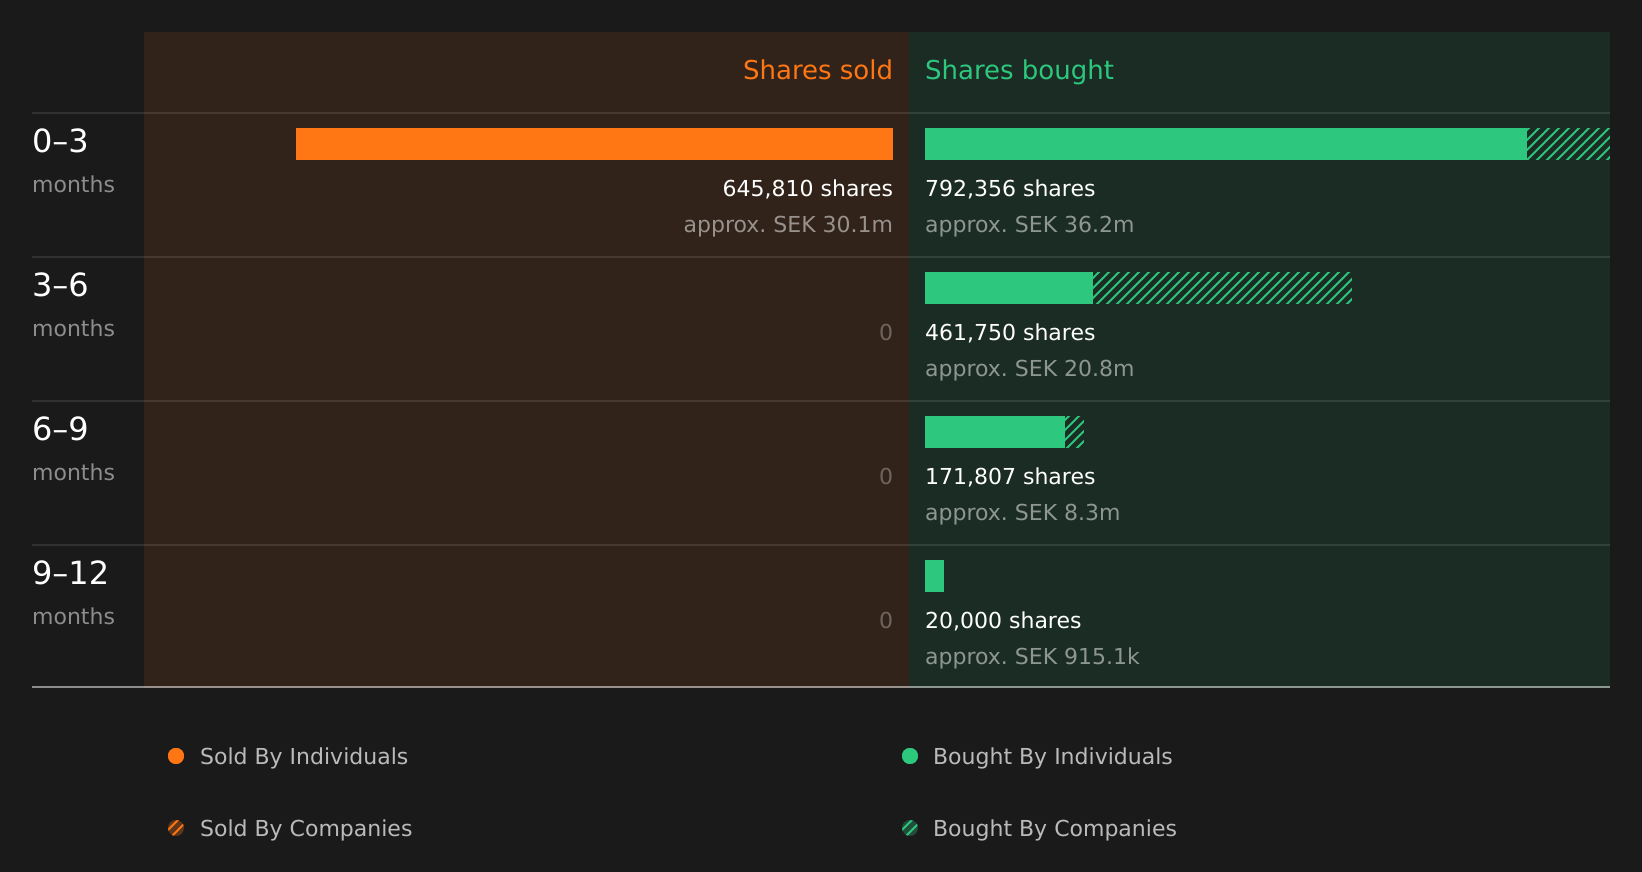The height and width of the screenshot is (872, 1642).
Task: Click the striped Sold By Companies legend icon
Action: (176, 828)
